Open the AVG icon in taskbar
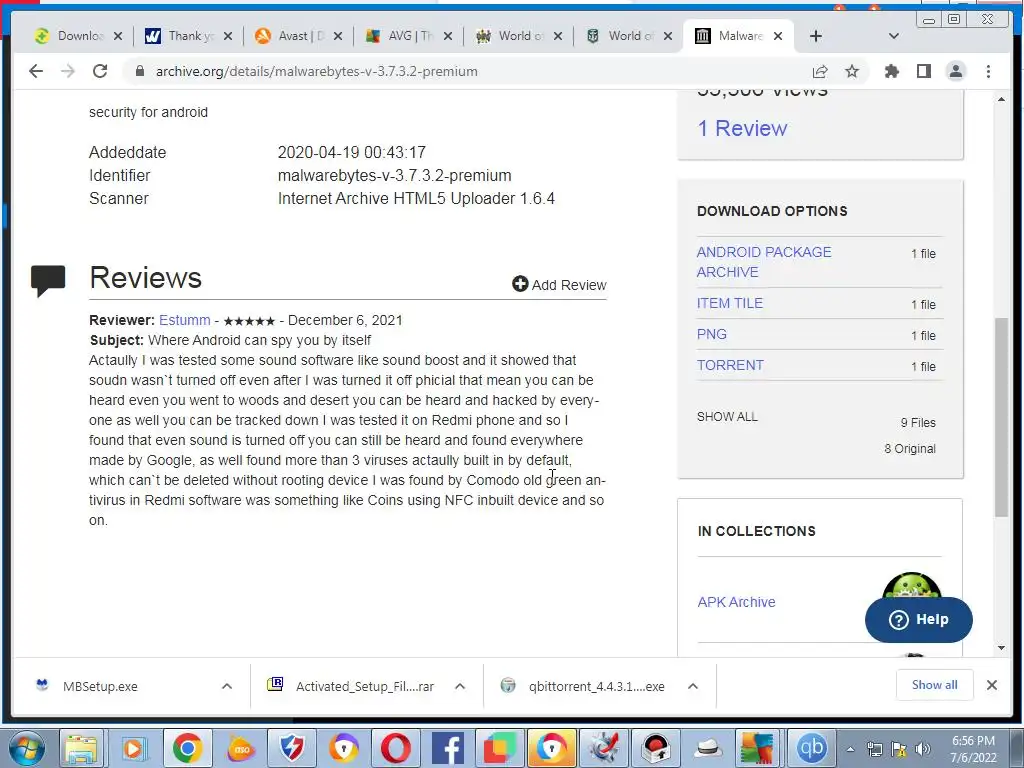1024x768 pixels. (x=758, y=748)
